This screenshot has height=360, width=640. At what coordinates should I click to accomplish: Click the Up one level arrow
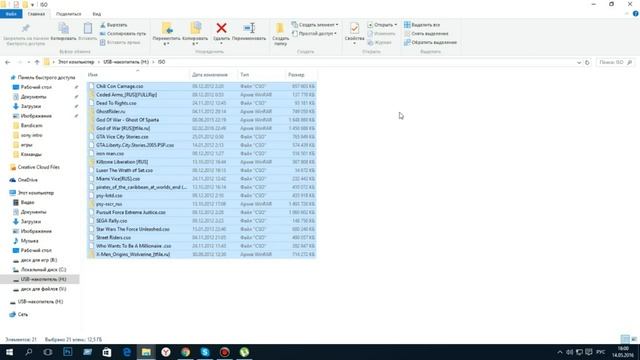pos(37,62)
